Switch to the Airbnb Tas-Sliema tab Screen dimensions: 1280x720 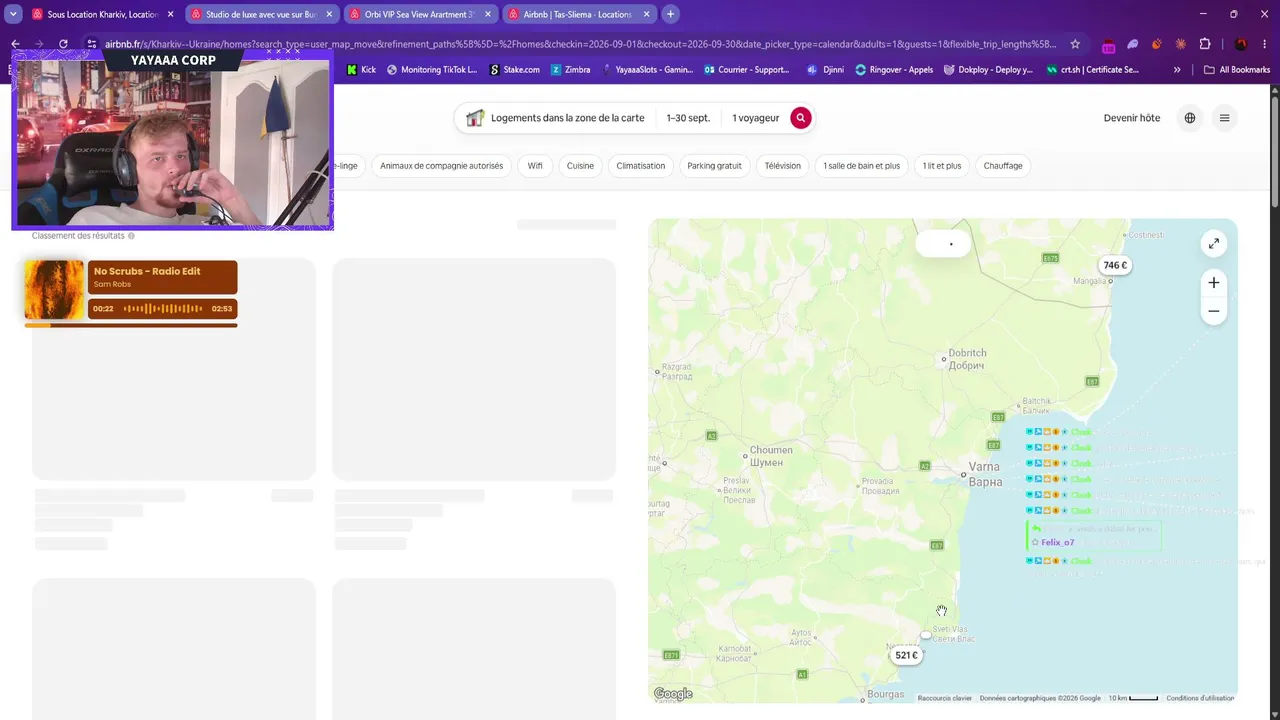[x=577, y=14]
